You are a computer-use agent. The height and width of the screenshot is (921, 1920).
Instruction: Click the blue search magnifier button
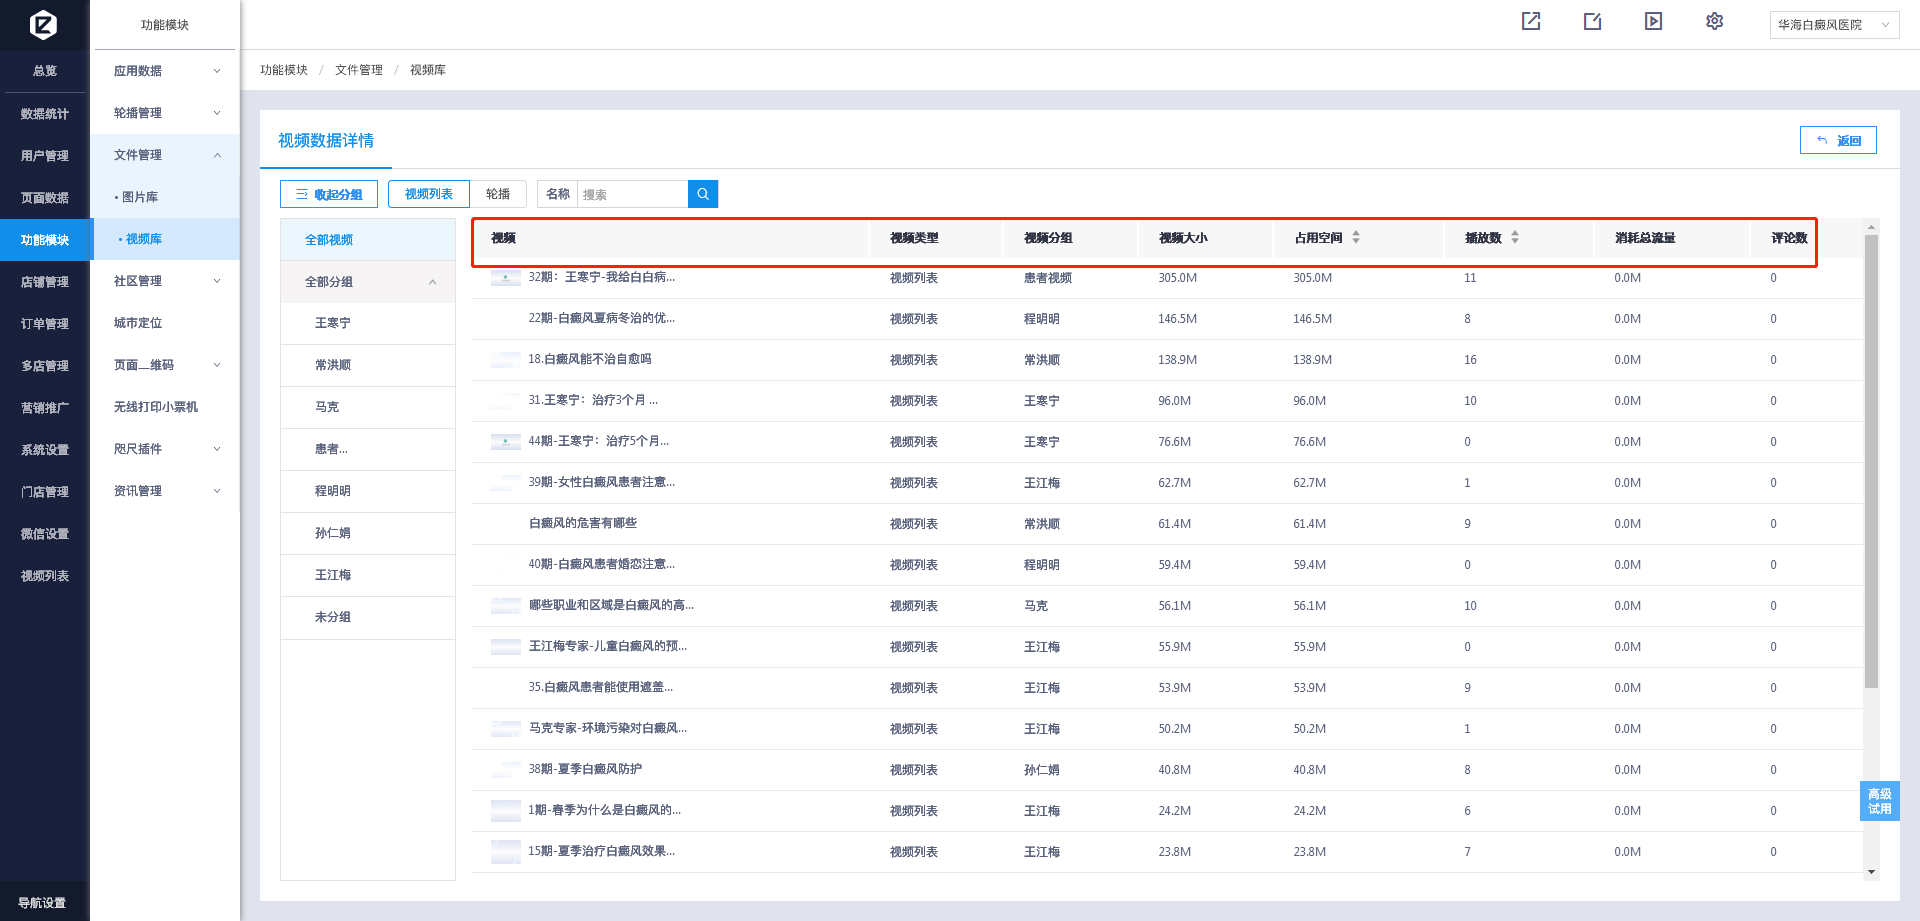coord(703,194)
